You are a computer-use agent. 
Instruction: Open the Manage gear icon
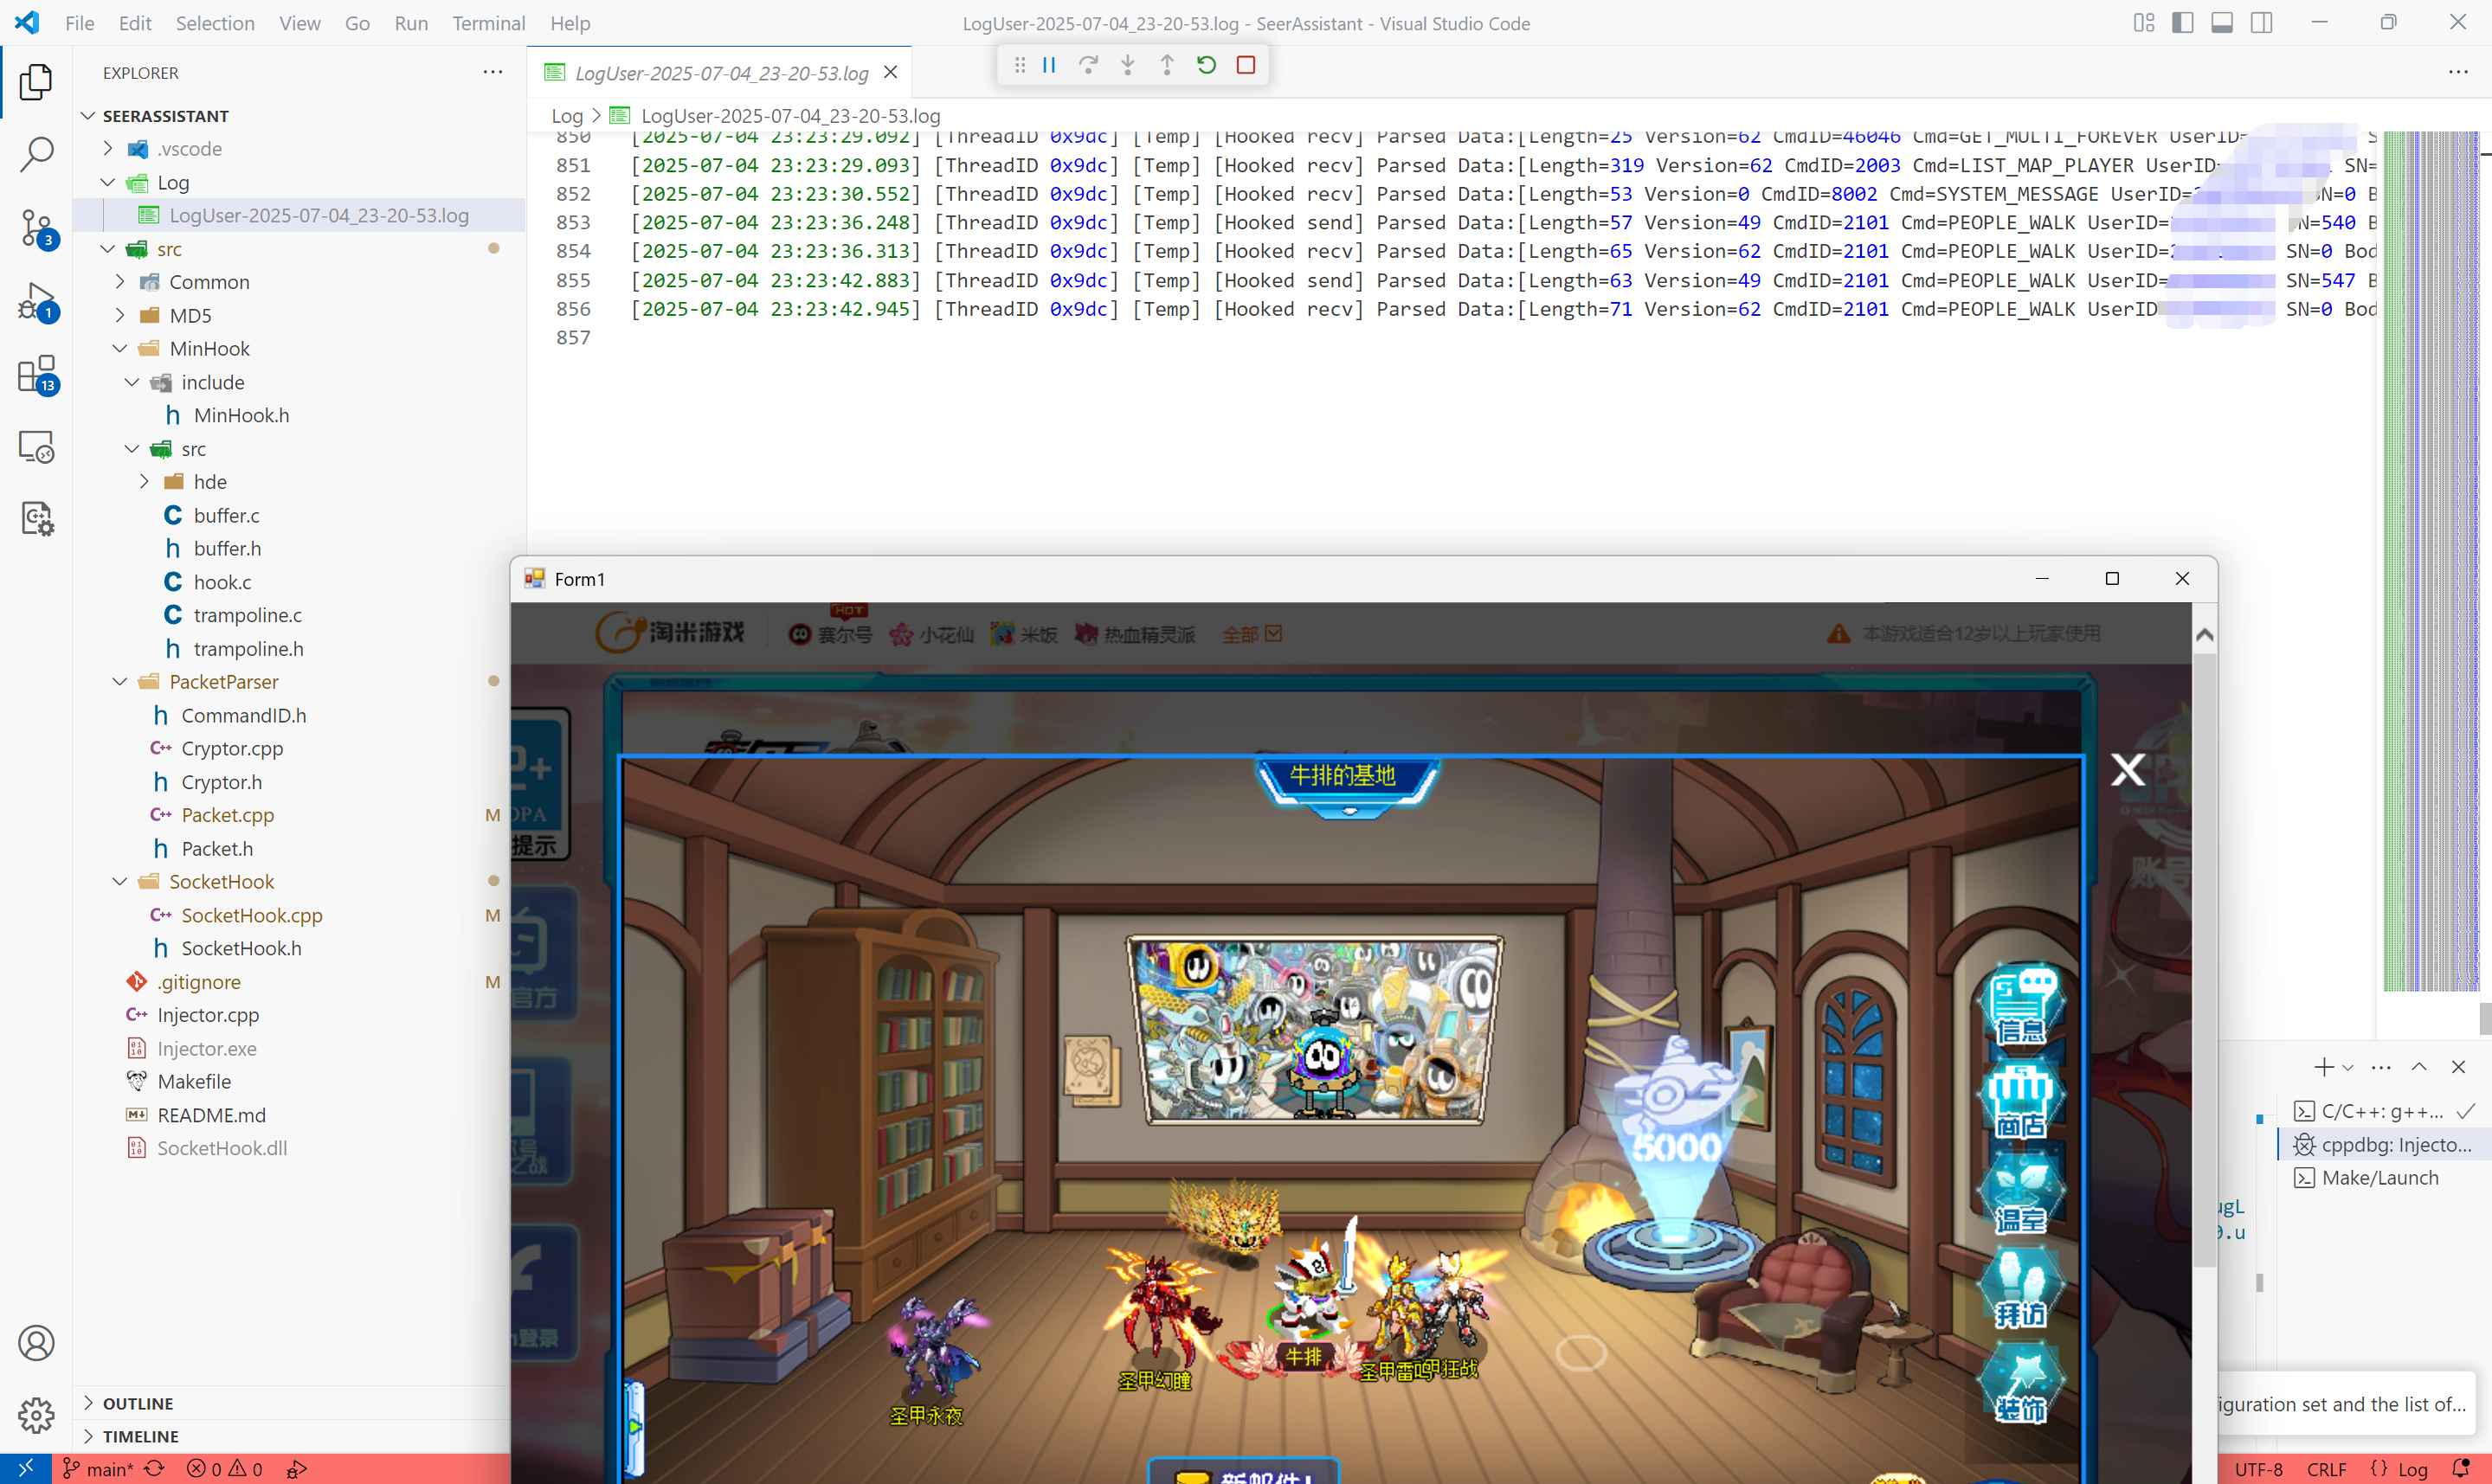(x=37, y=1414)
